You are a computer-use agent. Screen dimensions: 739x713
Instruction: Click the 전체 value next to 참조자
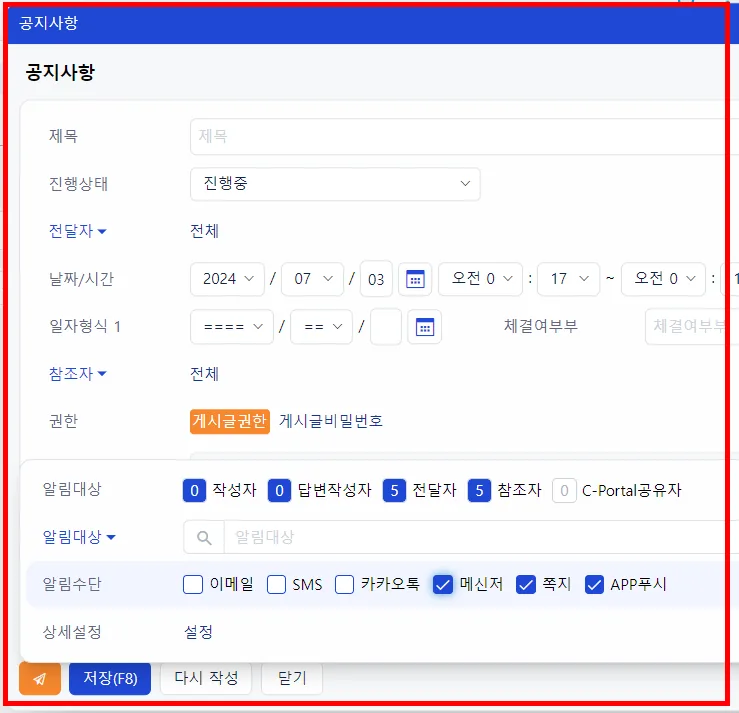coord(205,374)
